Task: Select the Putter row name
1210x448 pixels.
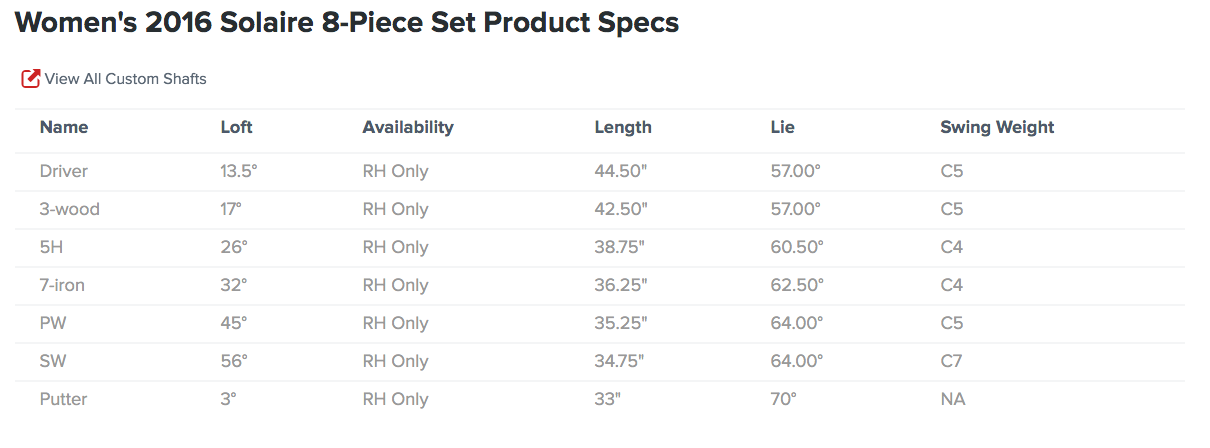Action: 63,399
